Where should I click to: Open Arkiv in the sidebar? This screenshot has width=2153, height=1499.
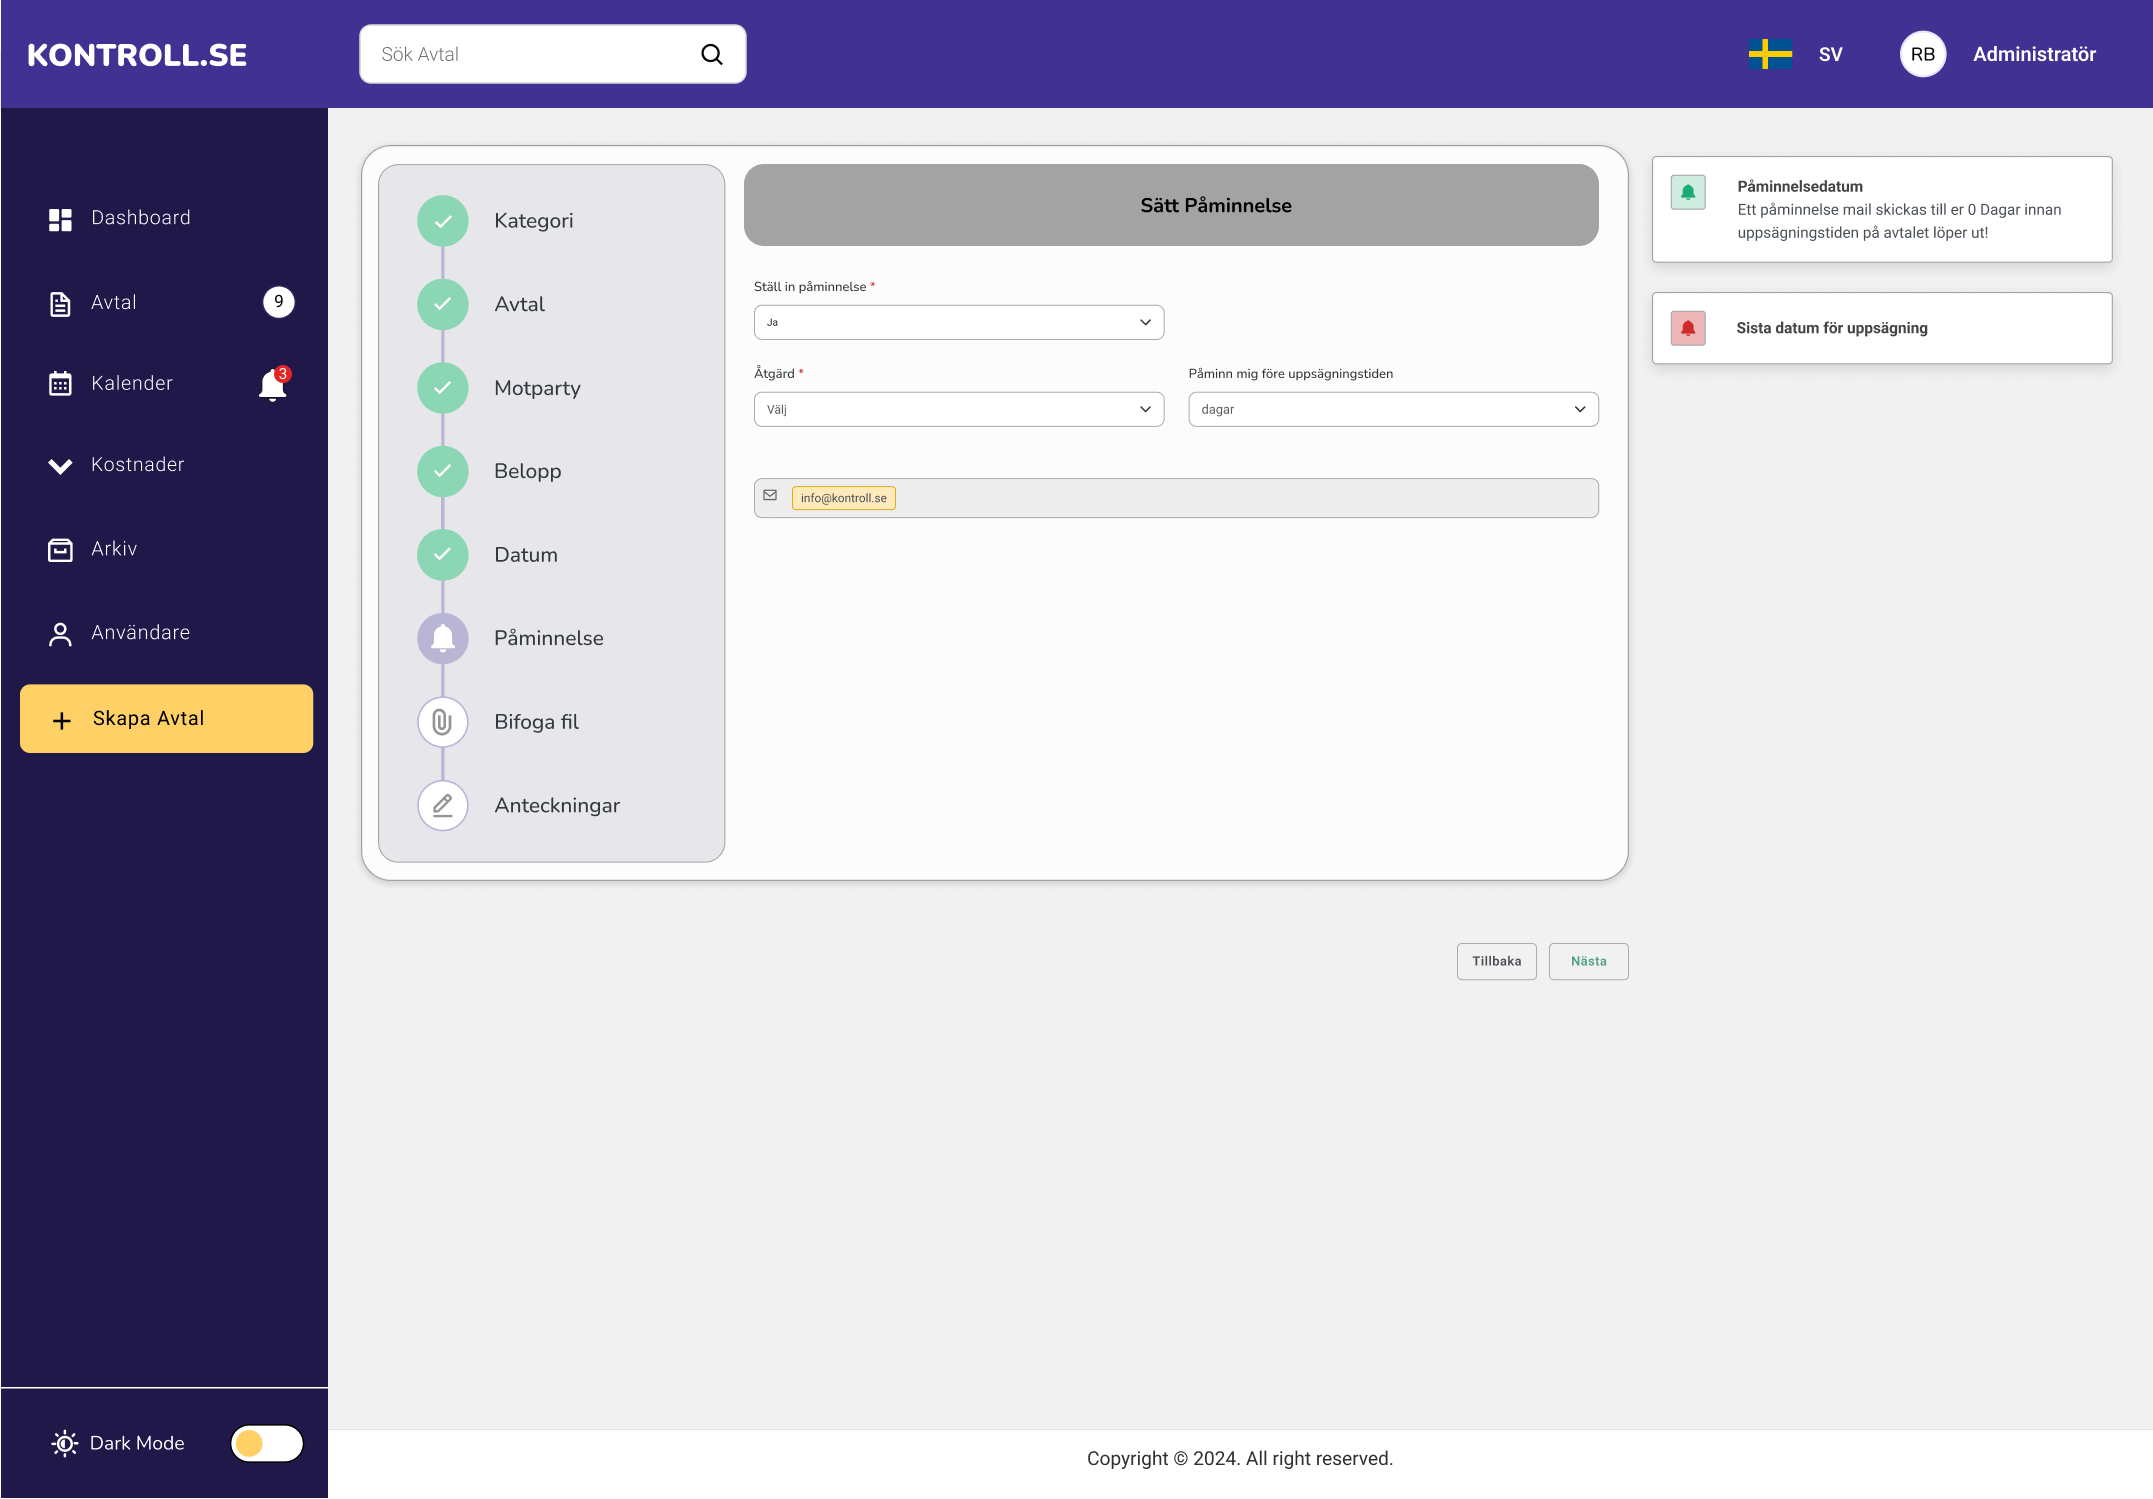click(113, 549)
